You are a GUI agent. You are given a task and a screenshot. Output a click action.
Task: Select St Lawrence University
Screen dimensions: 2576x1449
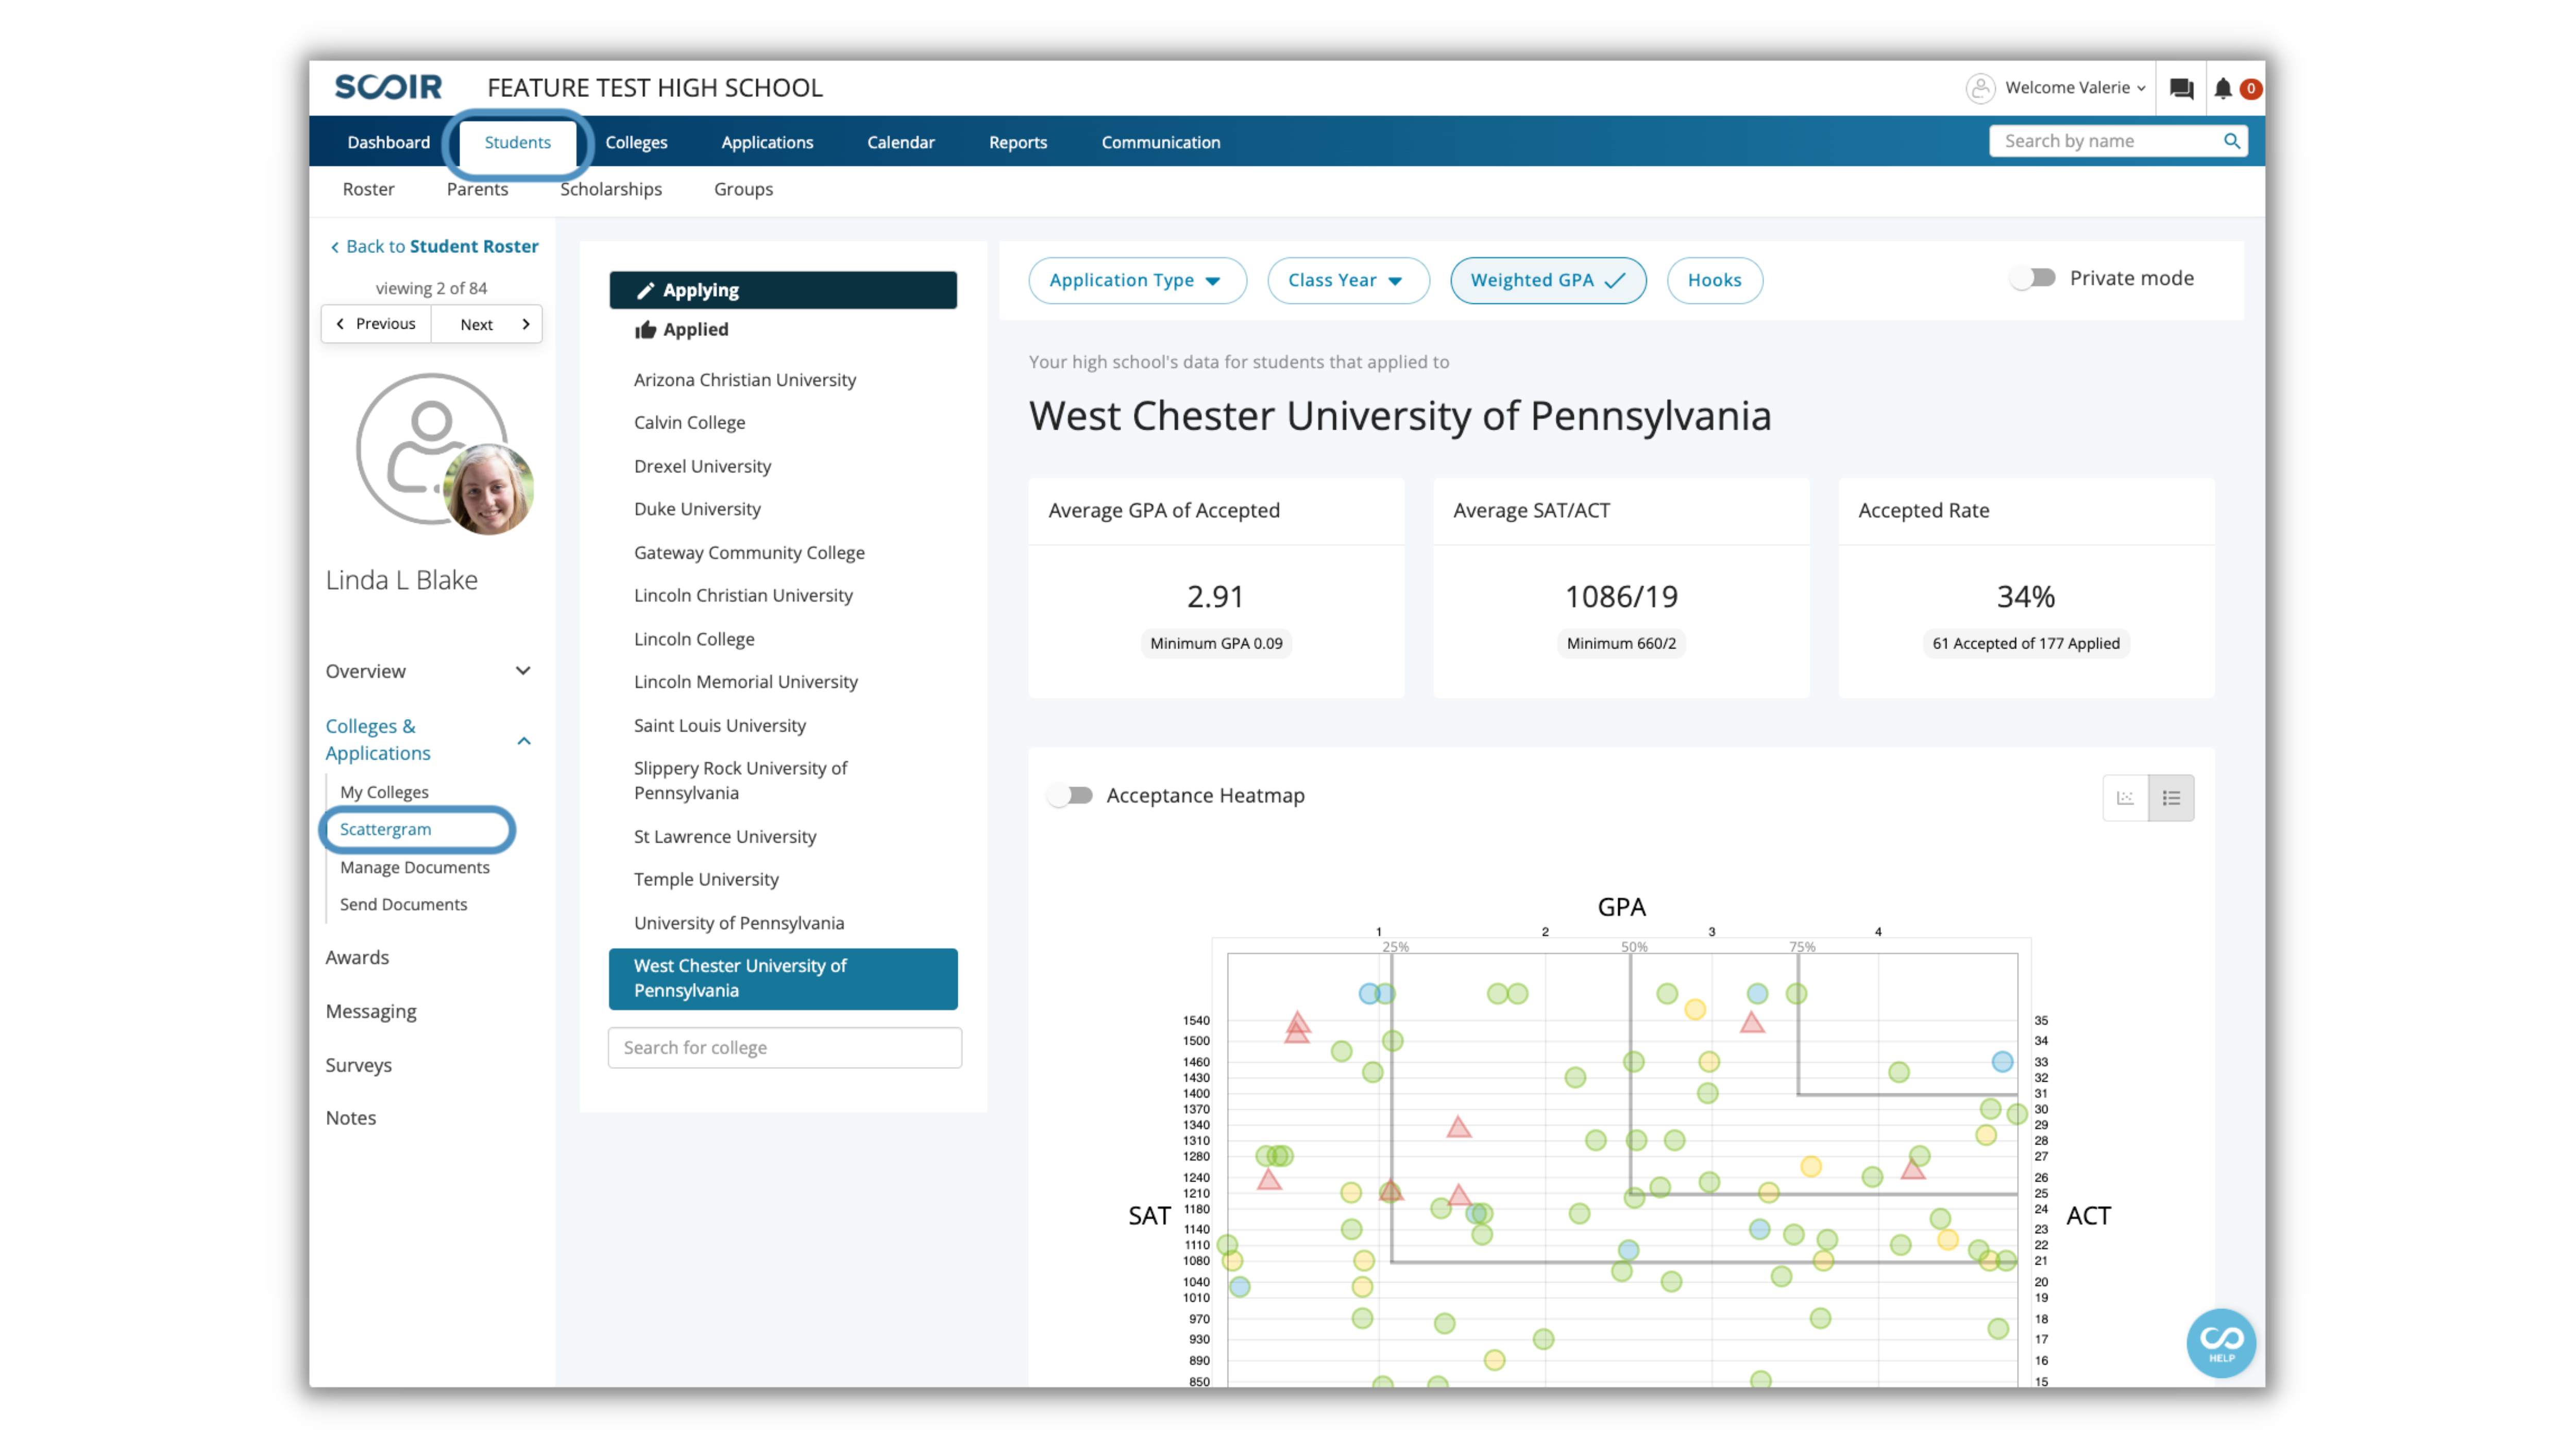tap(724, 837)
